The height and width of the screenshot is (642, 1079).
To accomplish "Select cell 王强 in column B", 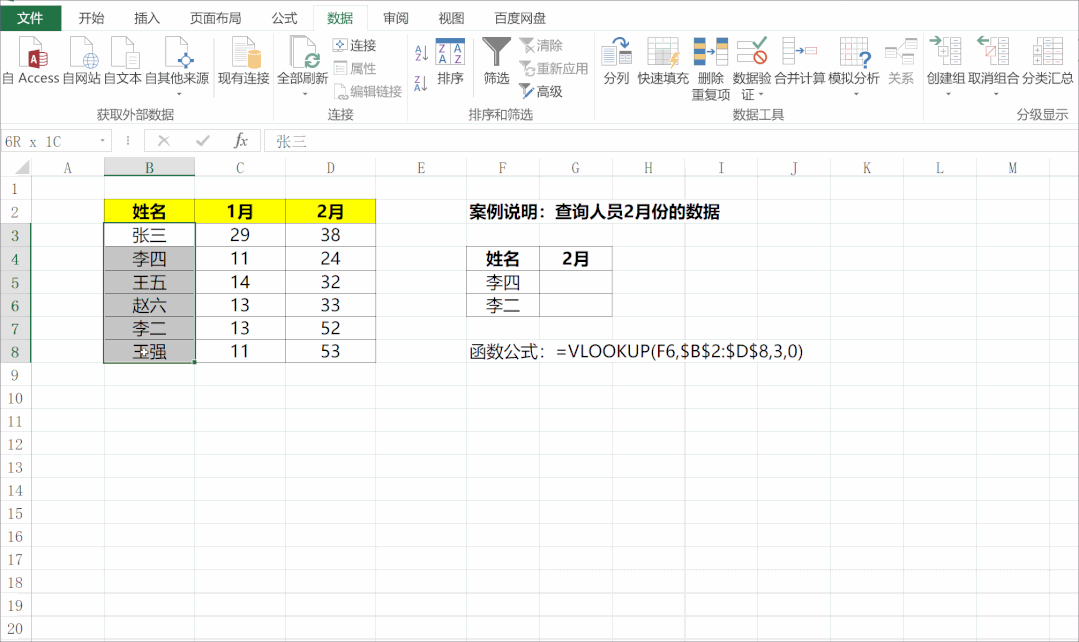I will tap(149, 352).
